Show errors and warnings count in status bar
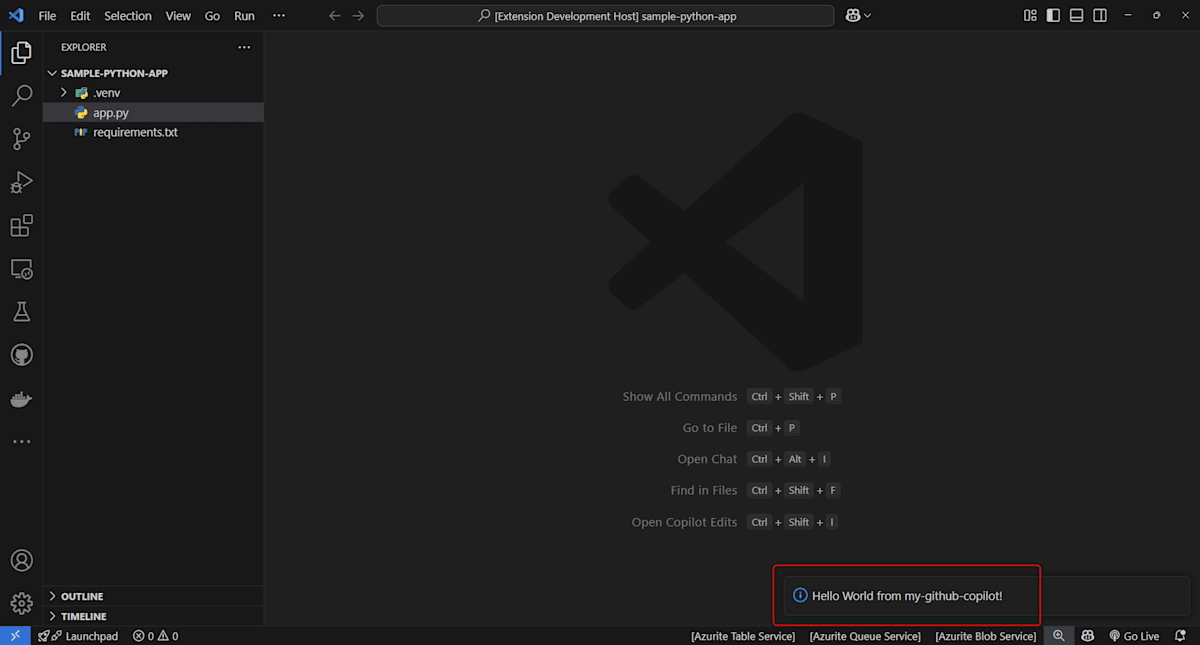This screenshot has height=645, width=1200. (155, 636)
